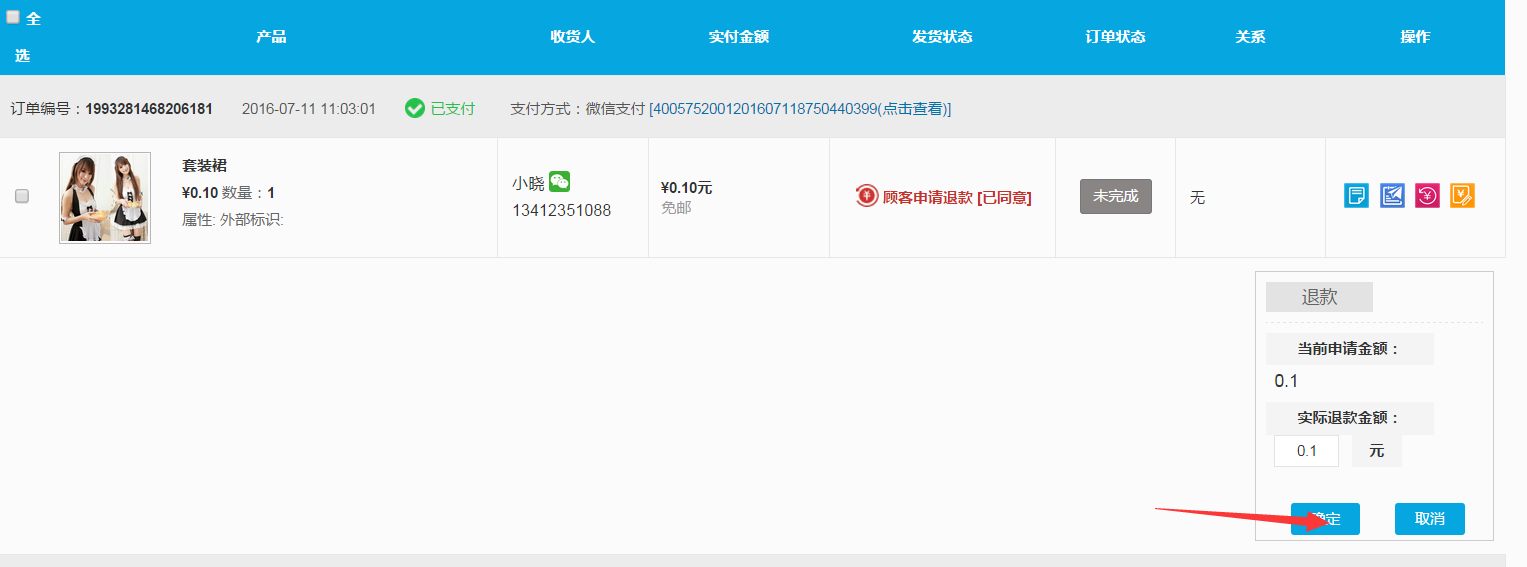Viewport: 1527px width, 567px height.
Task: Click the pink refund yen icon
Action: pyautogui.click(x=1427, y=196)
